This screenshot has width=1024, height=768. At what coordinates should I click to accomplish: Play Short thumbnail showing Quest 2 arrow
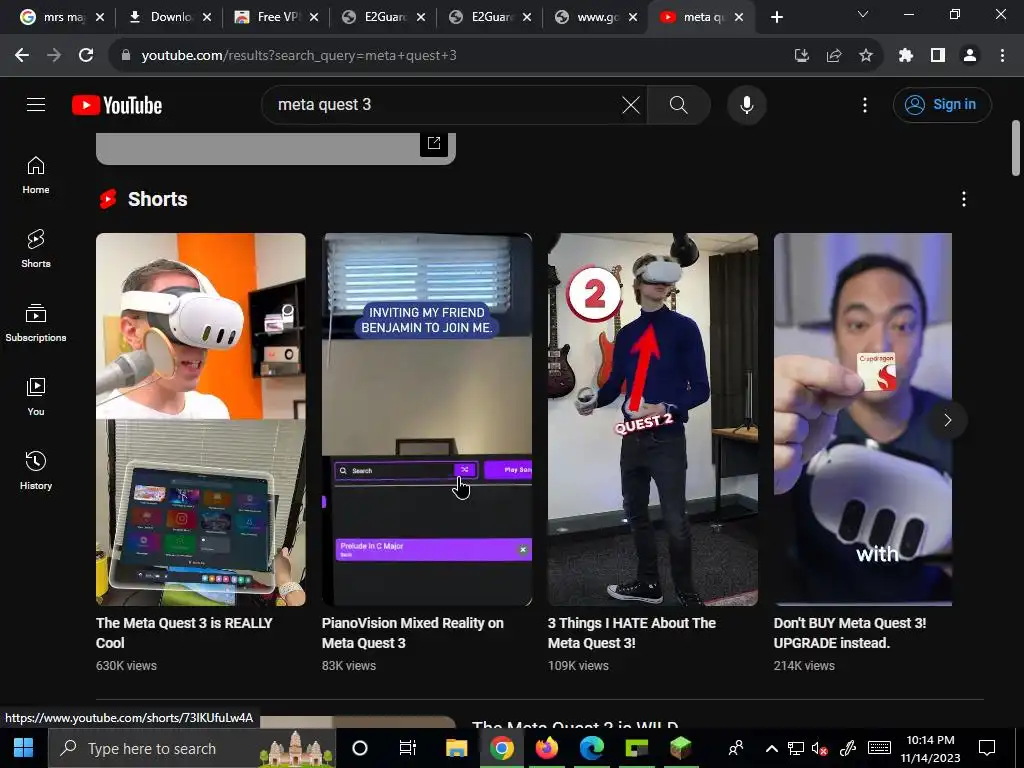click(x=653, y=419)
